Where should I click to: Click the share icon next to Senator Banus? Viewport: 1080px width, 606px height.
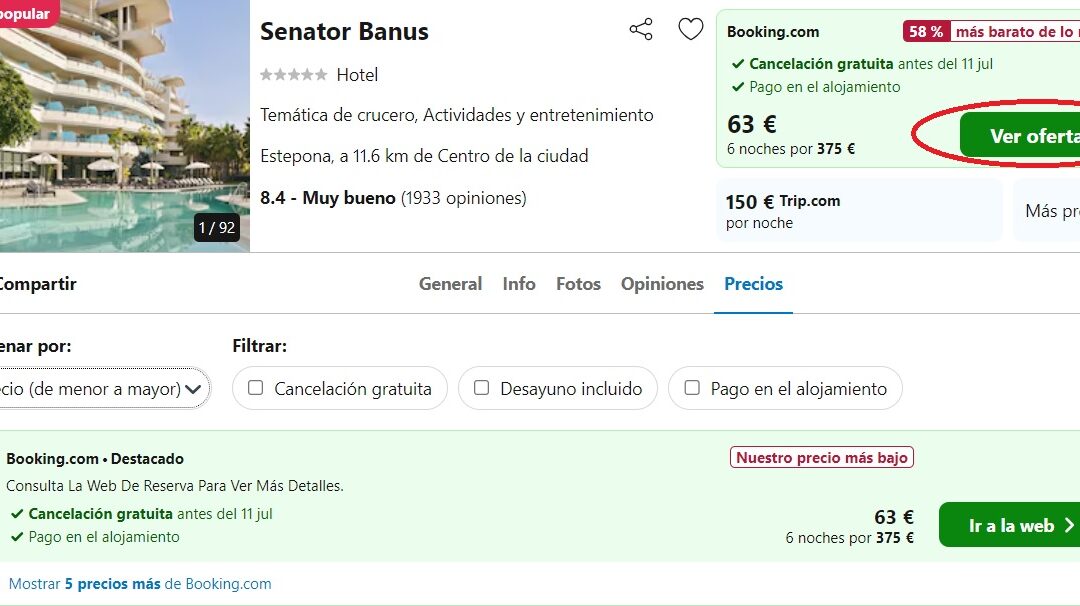coord(641,29)
